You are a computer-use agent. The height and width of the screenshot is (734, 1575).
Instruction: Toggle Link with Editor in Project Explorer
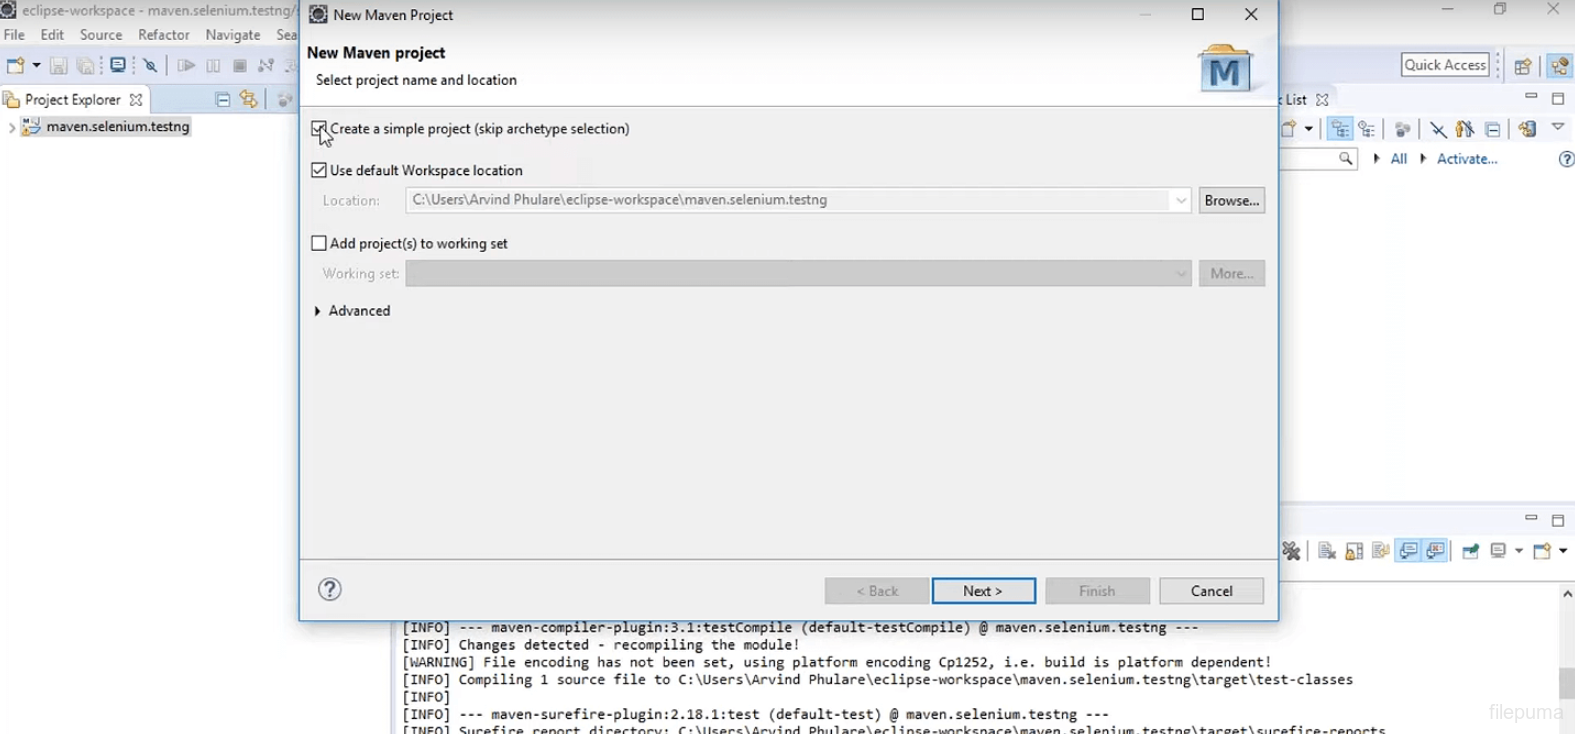pos(248,99)
